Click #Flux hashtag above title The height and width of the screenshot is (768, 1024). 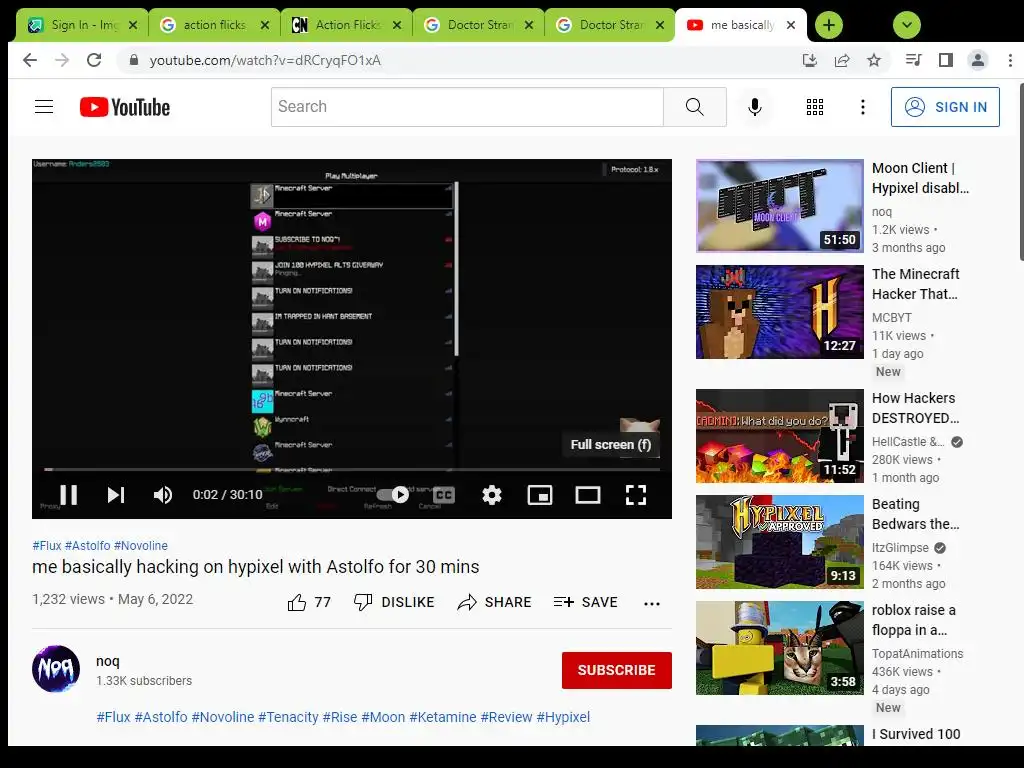point(46,545)
